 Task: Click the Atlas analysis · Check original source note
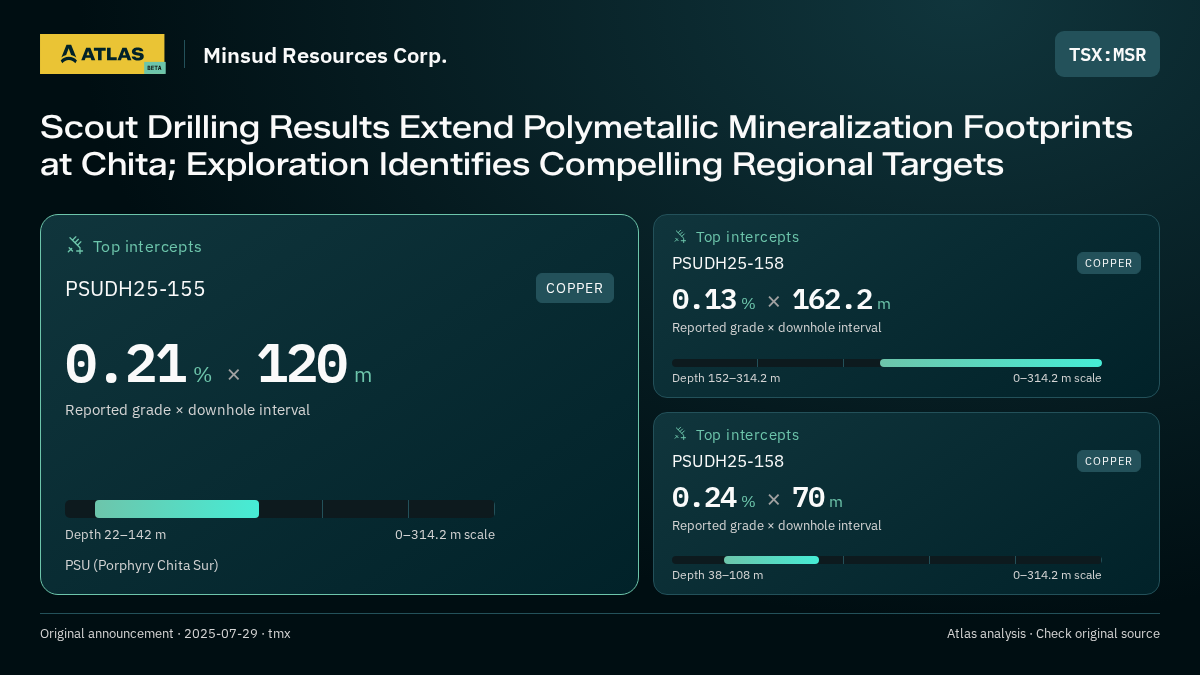tap(1053, 634)
